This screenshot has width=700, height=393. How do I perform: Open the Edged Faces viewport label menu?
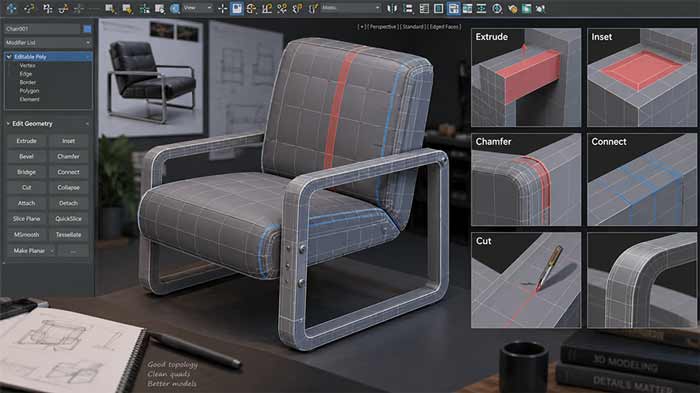(444, 27)
